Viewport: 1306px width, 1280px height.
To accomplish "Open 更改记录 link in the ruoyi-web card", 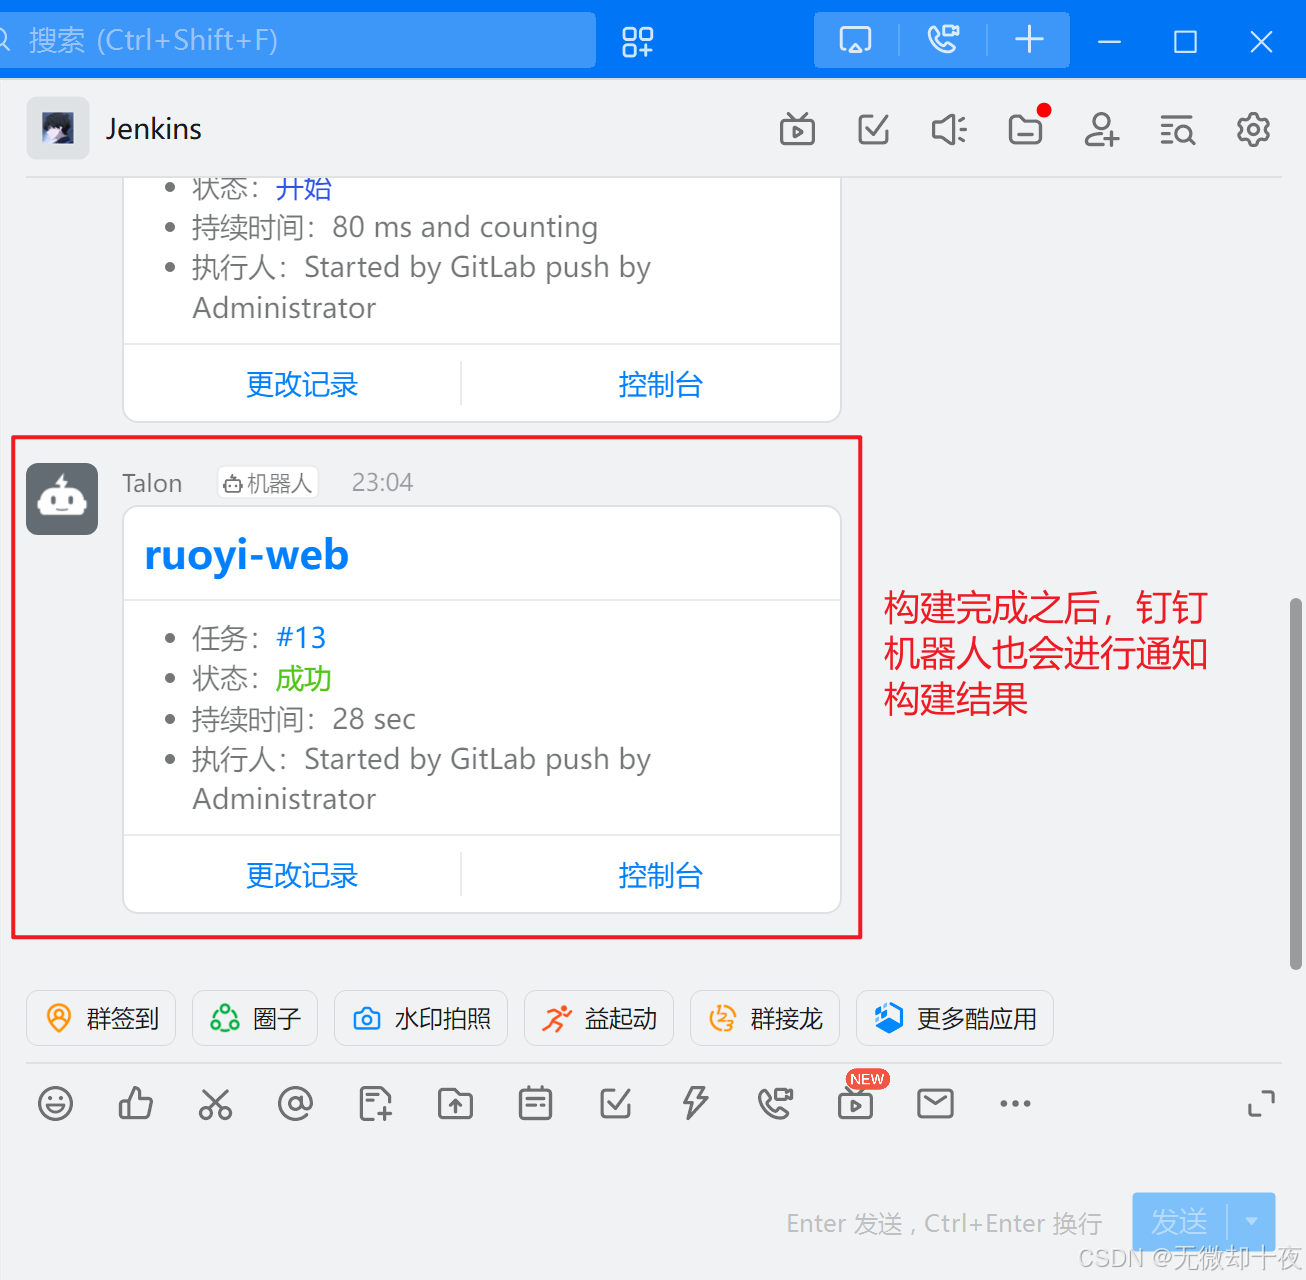I will [302, 875].
